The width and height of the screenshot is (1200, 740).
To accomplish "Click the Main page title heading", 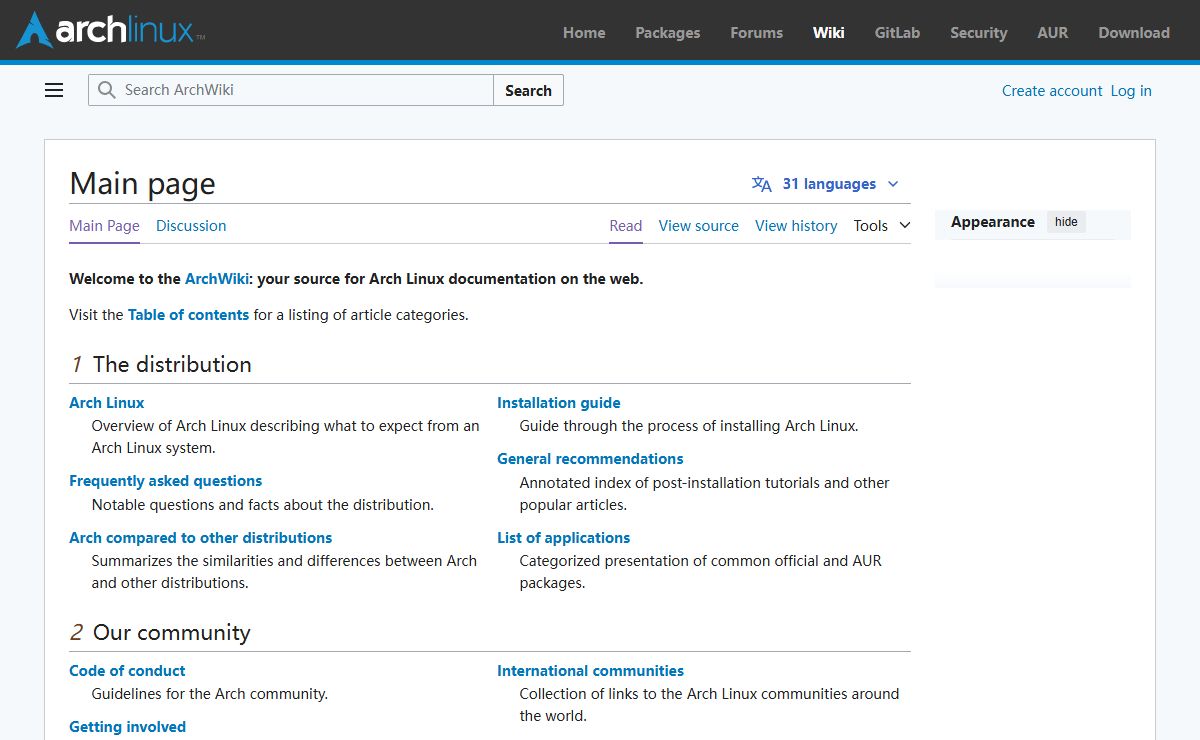I will (x=142, y=184).
